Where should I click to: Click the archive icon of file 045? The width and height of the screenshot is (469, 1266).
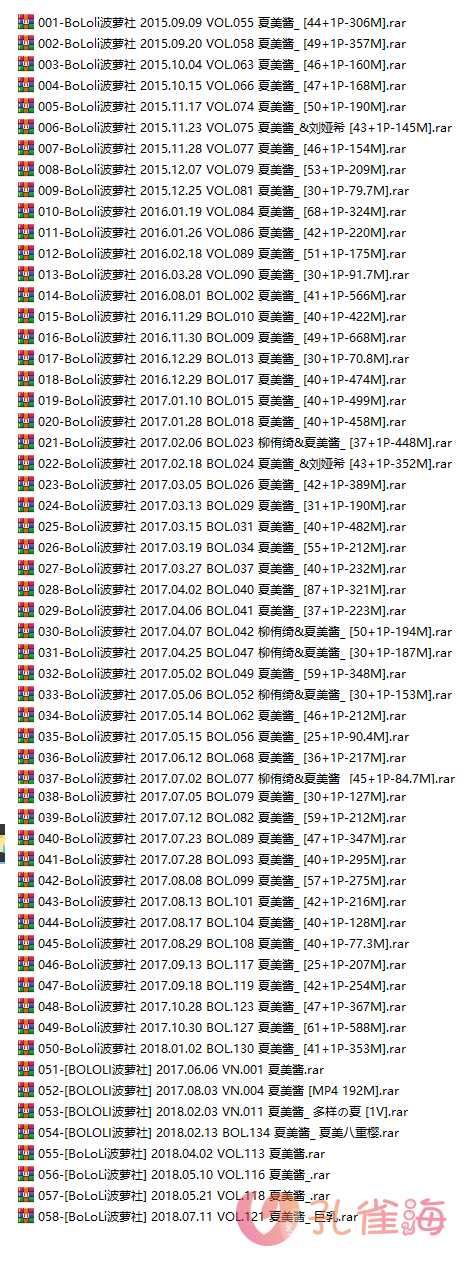click(x=26, y=945)
